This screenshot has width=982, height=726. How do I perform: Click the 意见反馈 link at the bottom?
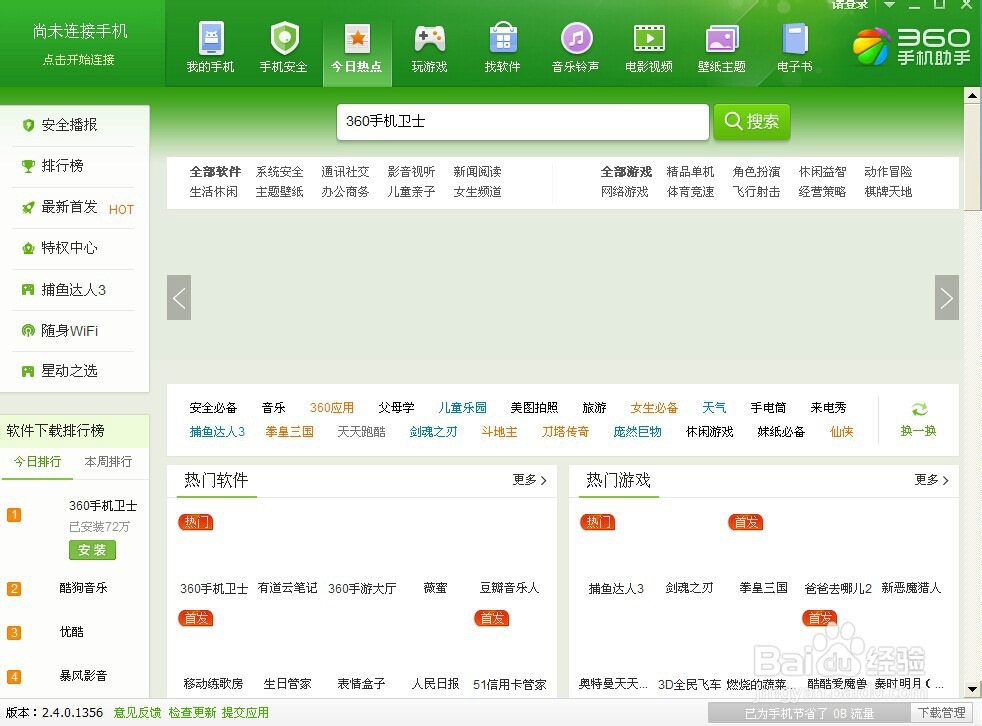(137, 712)
